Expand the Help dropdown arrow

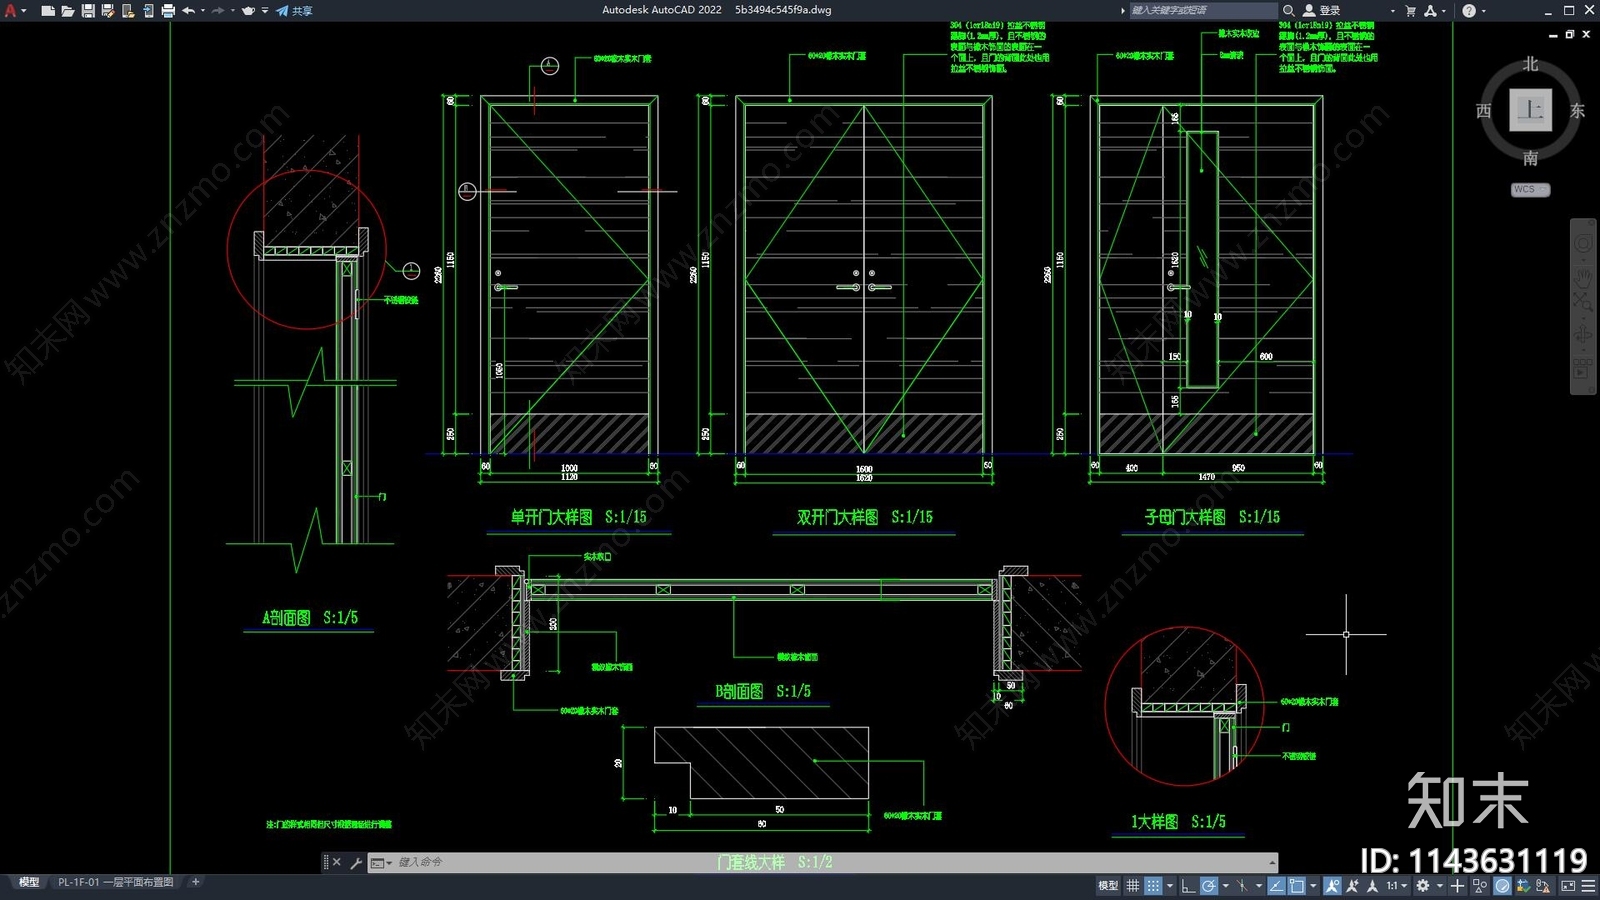pos(1483,10)
